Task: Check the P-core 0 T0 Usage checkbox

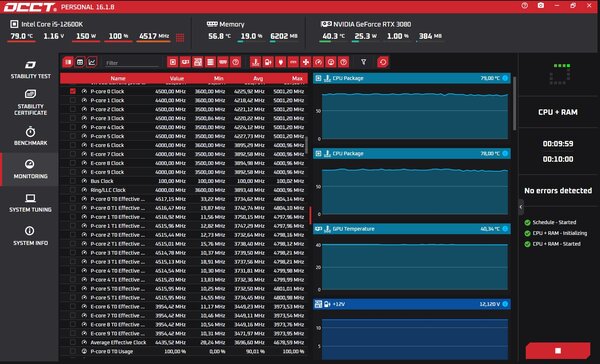Action: point(73,351)
